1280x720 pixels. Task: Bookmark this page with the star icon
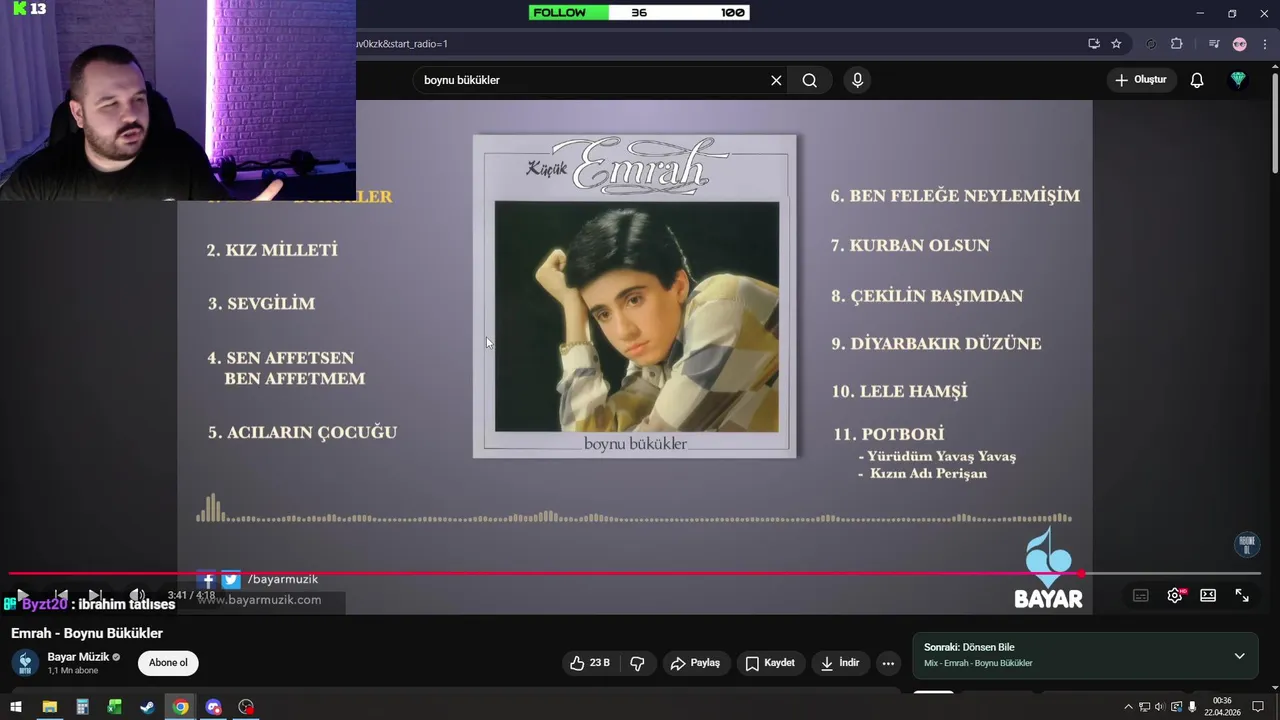coord(1116,44)
